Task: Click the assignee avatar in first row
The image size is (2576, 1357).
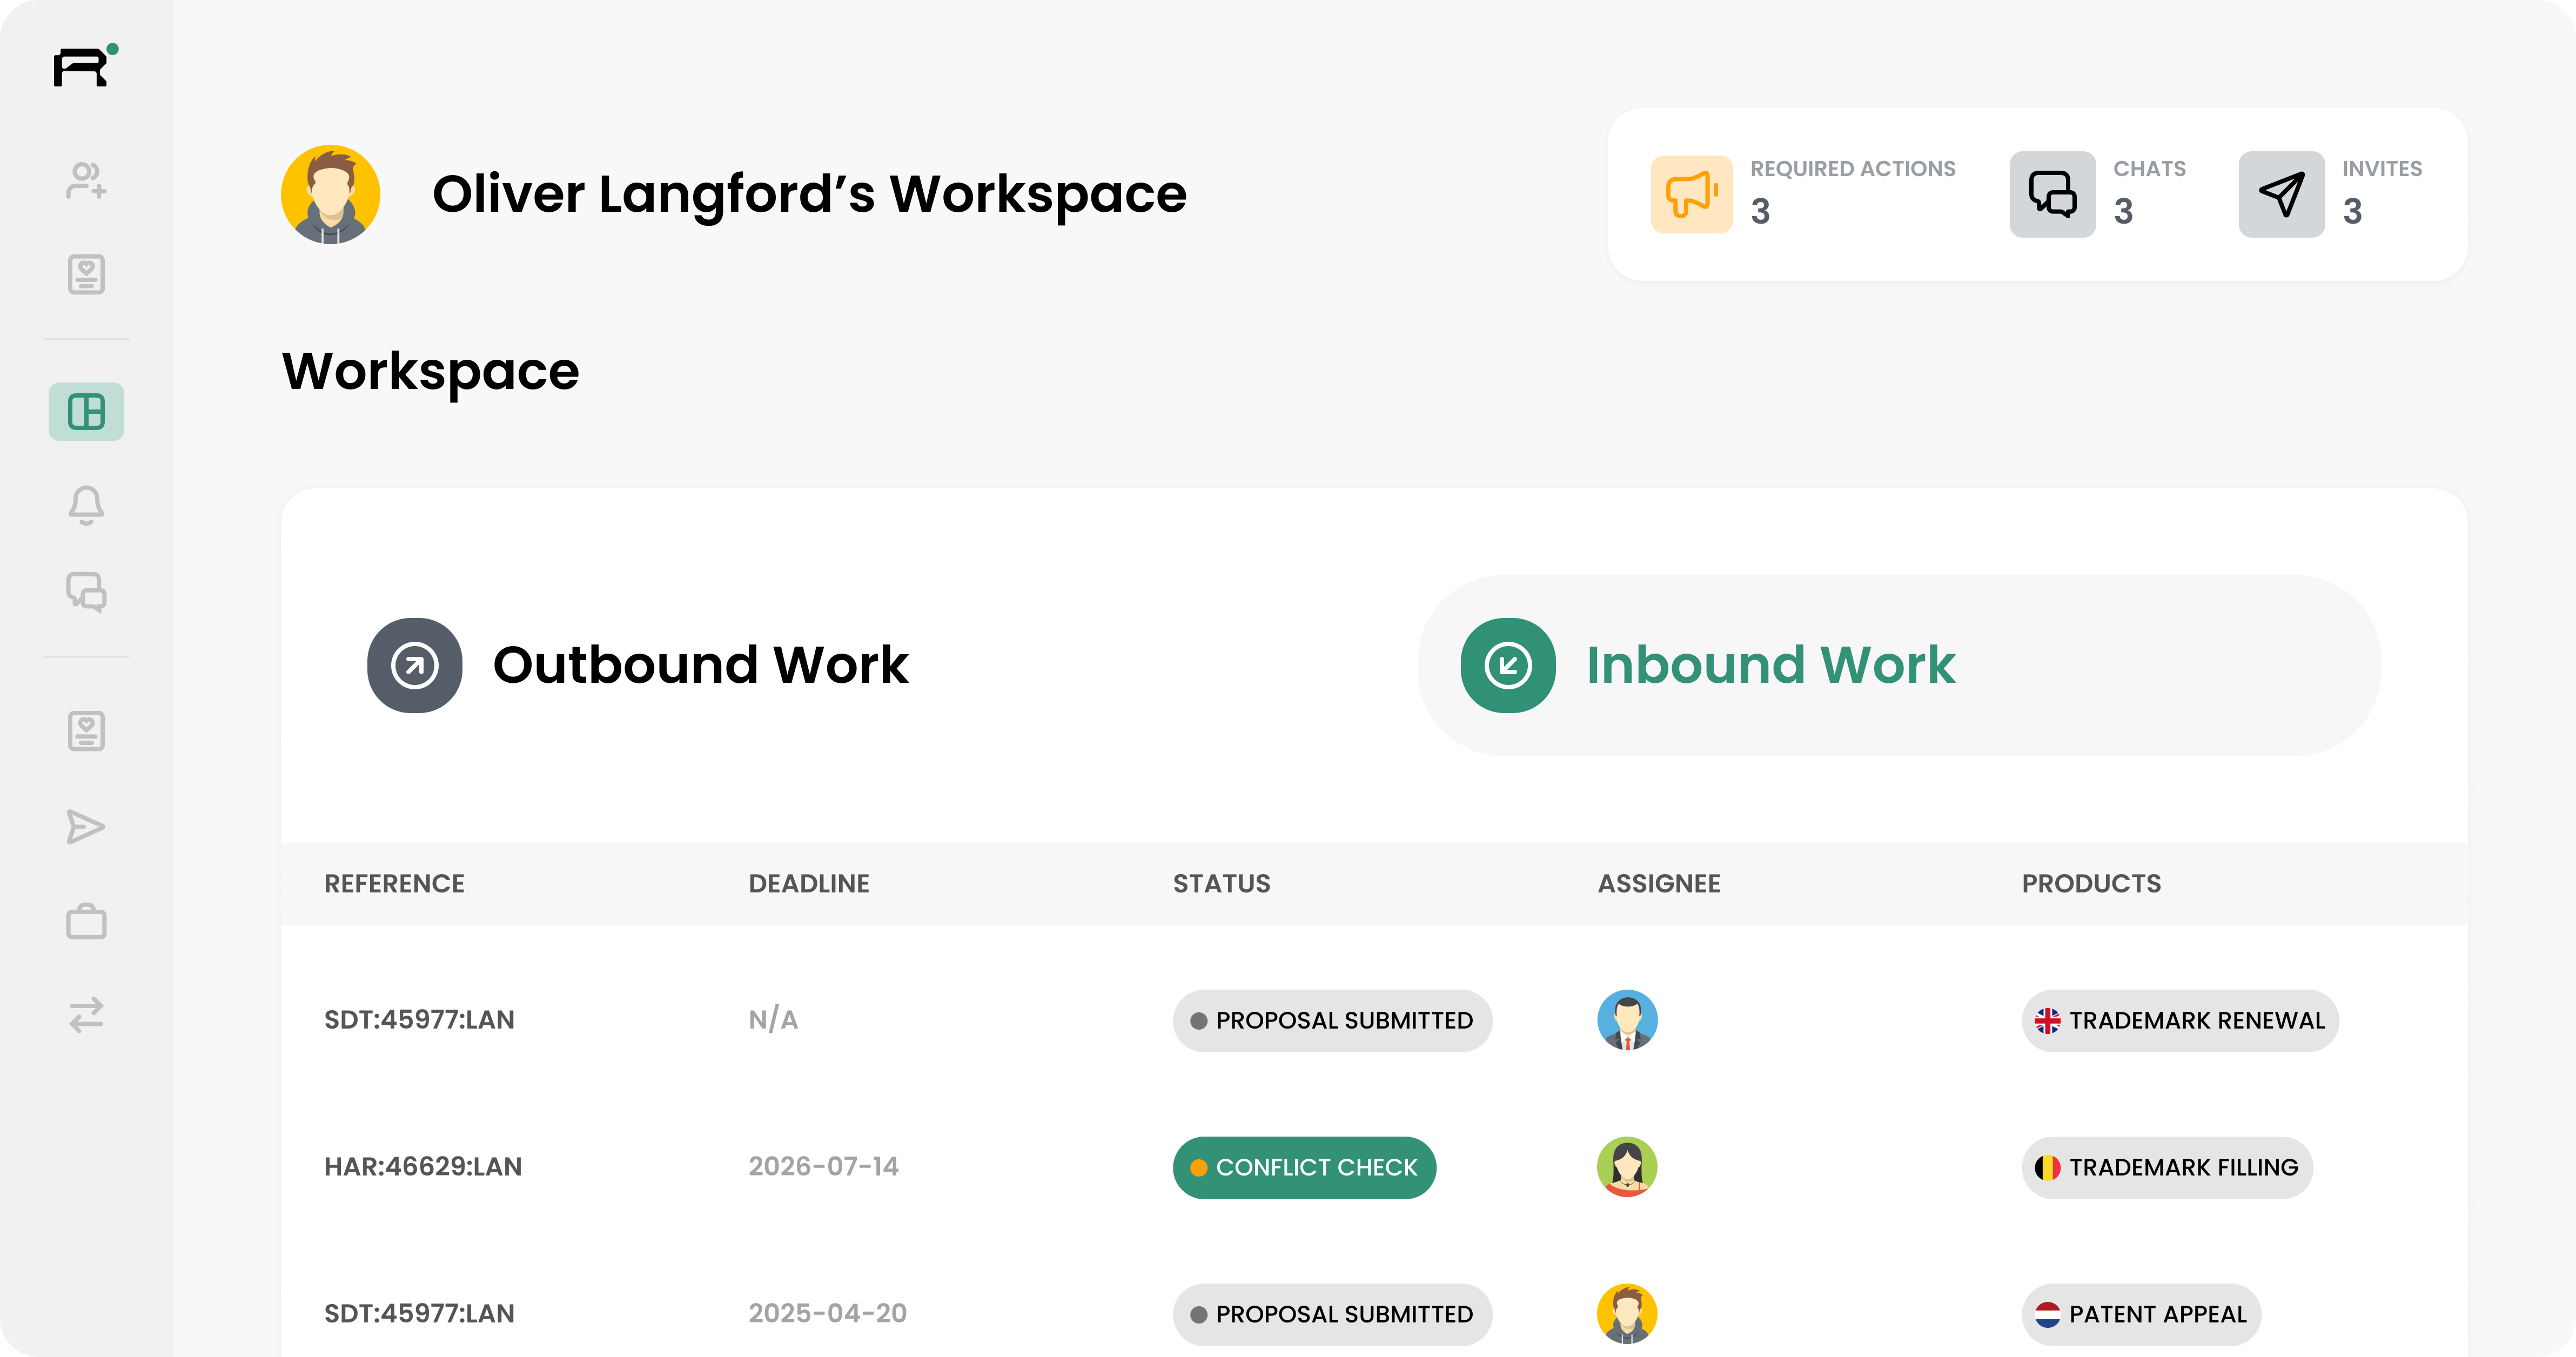Action: pyautogui.click(x=1627, y=1020)
